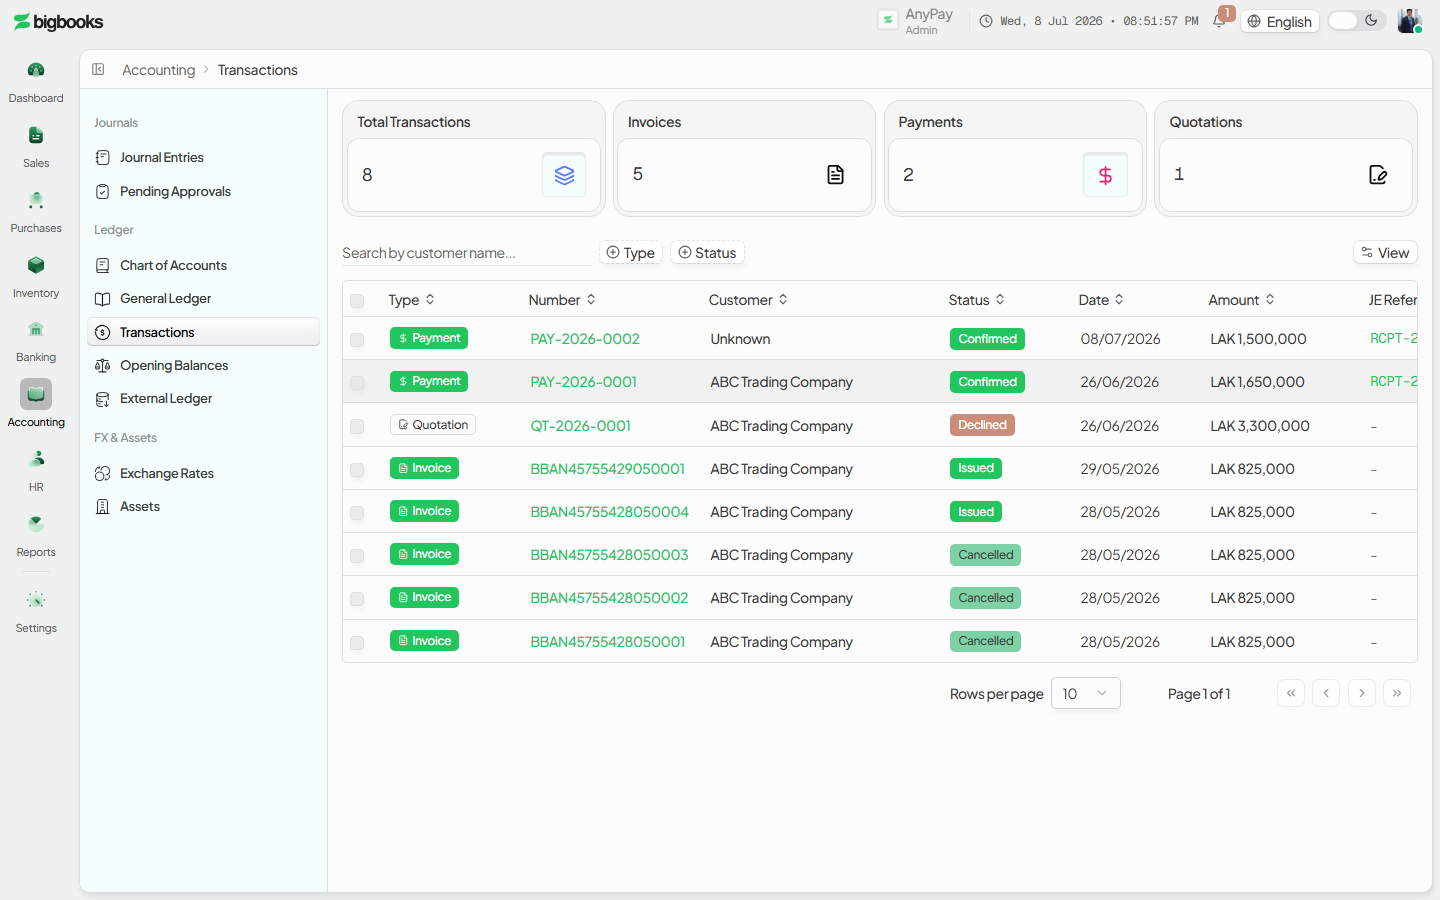Open Chart of Accounts

[203, 265]
